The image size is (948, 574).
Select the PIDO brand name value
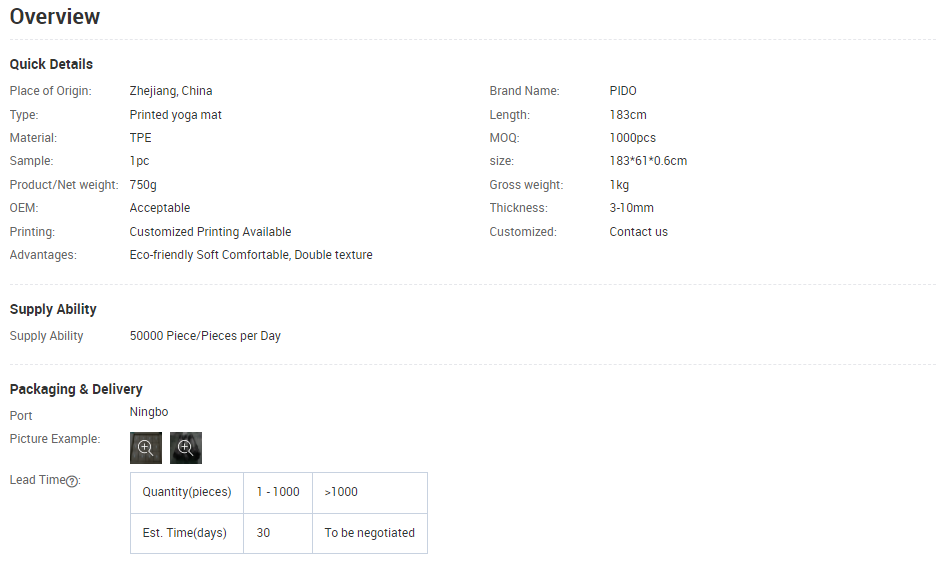(x=623, y=91)
